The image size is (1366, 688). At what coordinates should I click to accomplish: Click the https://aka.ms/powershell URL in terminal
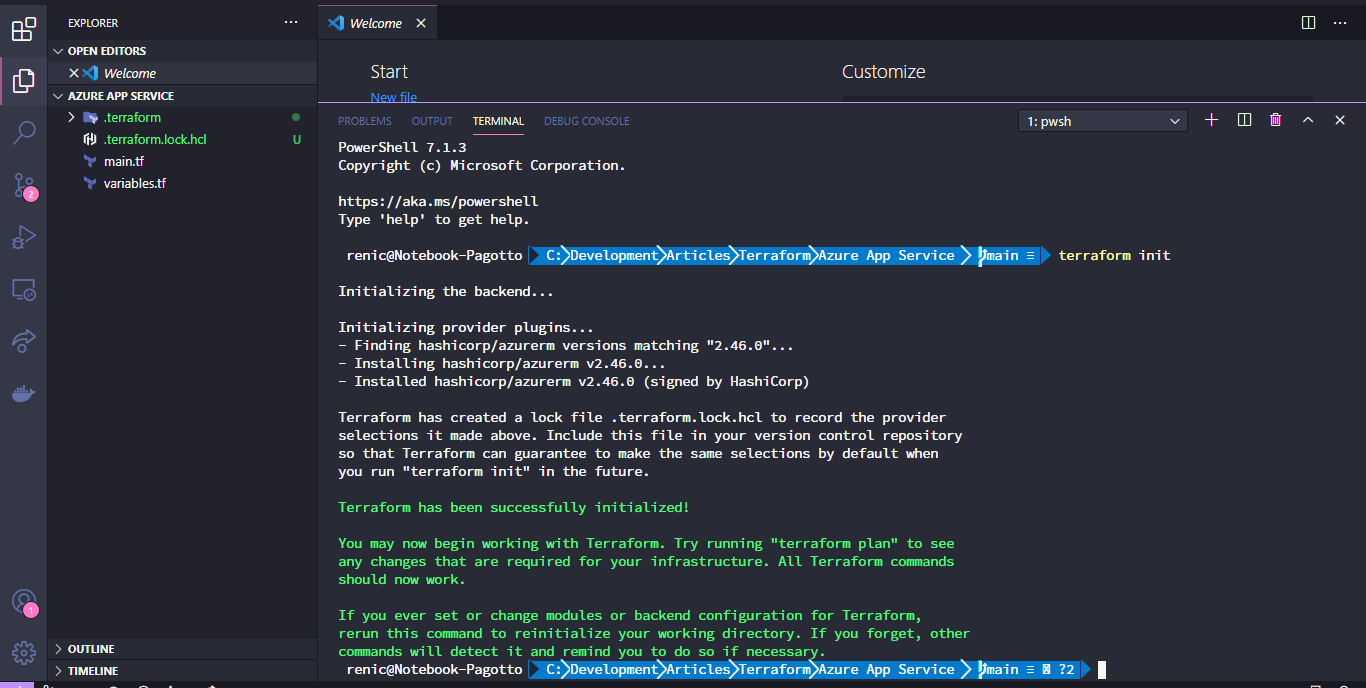coord(438,201)
